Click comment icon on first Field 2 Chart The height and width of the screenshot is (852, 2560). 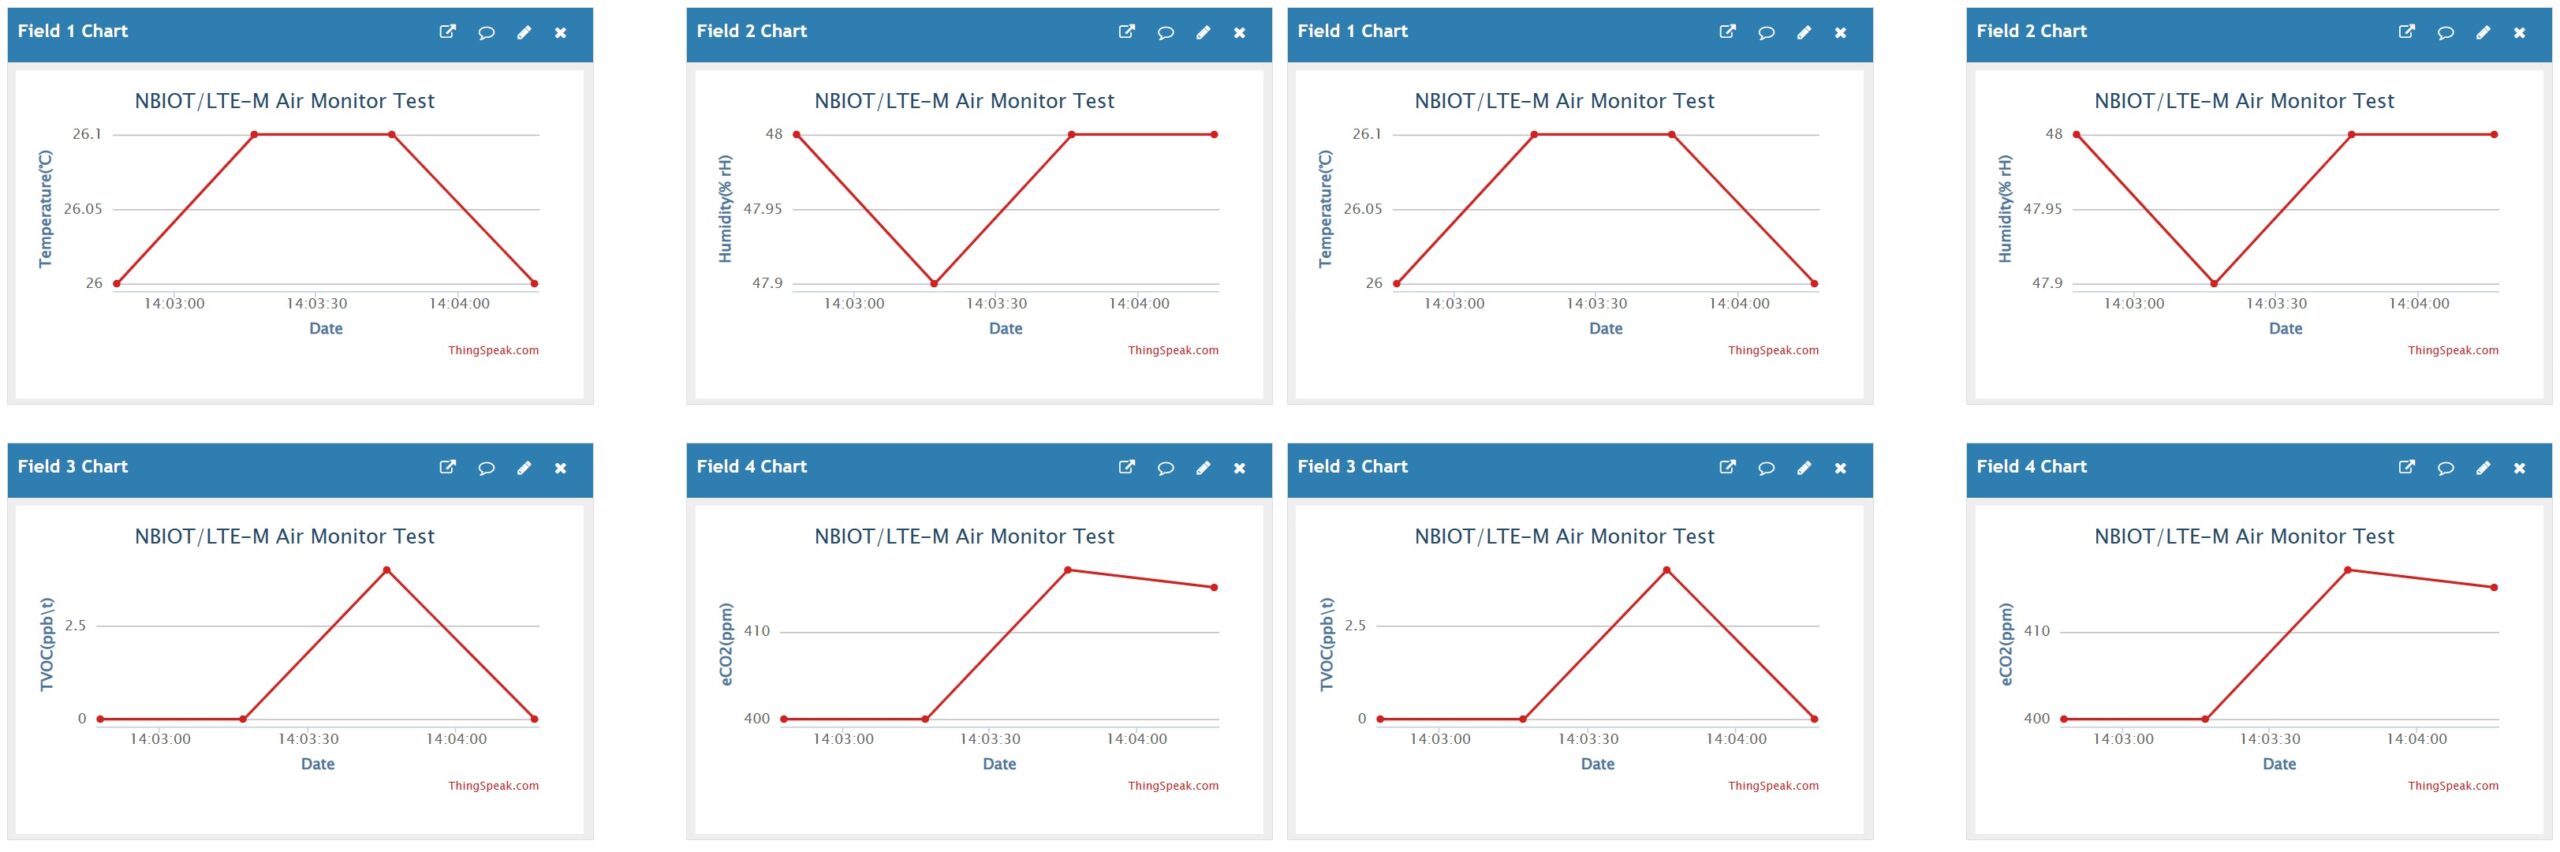tap(1165, 33)
